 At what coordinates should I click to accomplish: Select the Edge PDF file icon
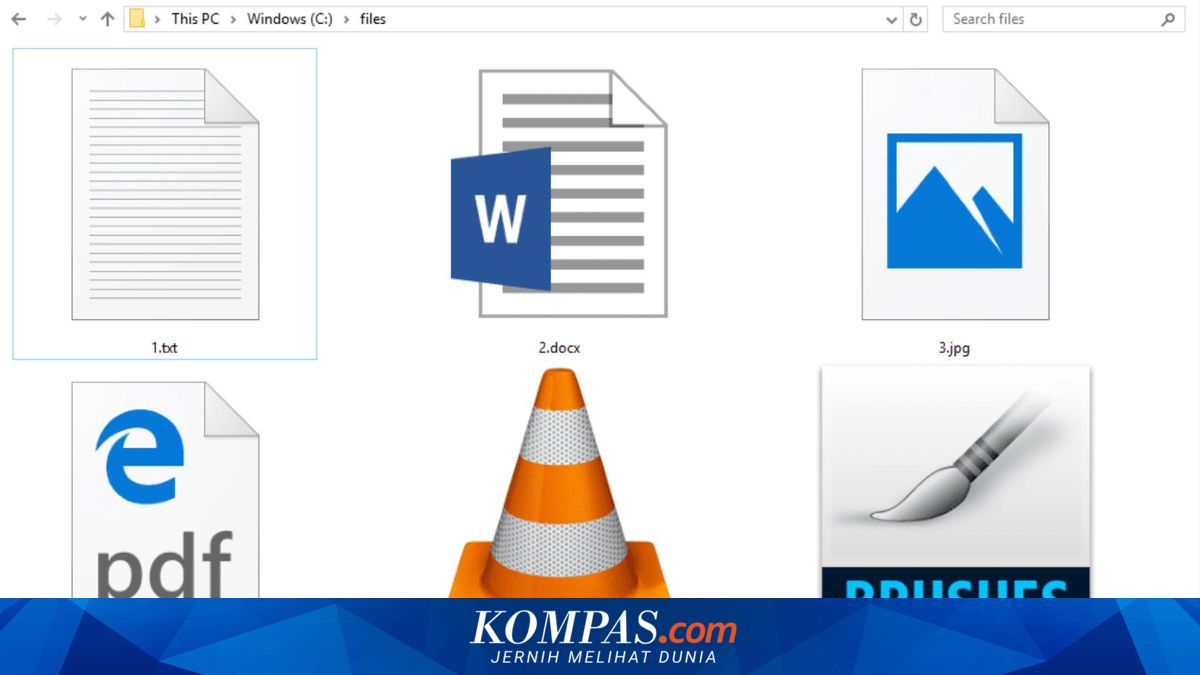(x=165, y=490)
